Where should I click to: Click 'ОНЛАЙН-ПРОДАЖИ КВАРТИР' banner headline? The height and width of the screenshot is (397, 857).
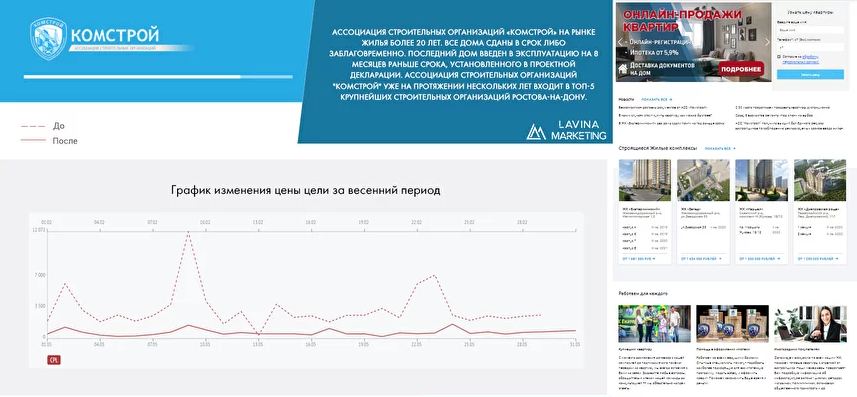(682, 20)
